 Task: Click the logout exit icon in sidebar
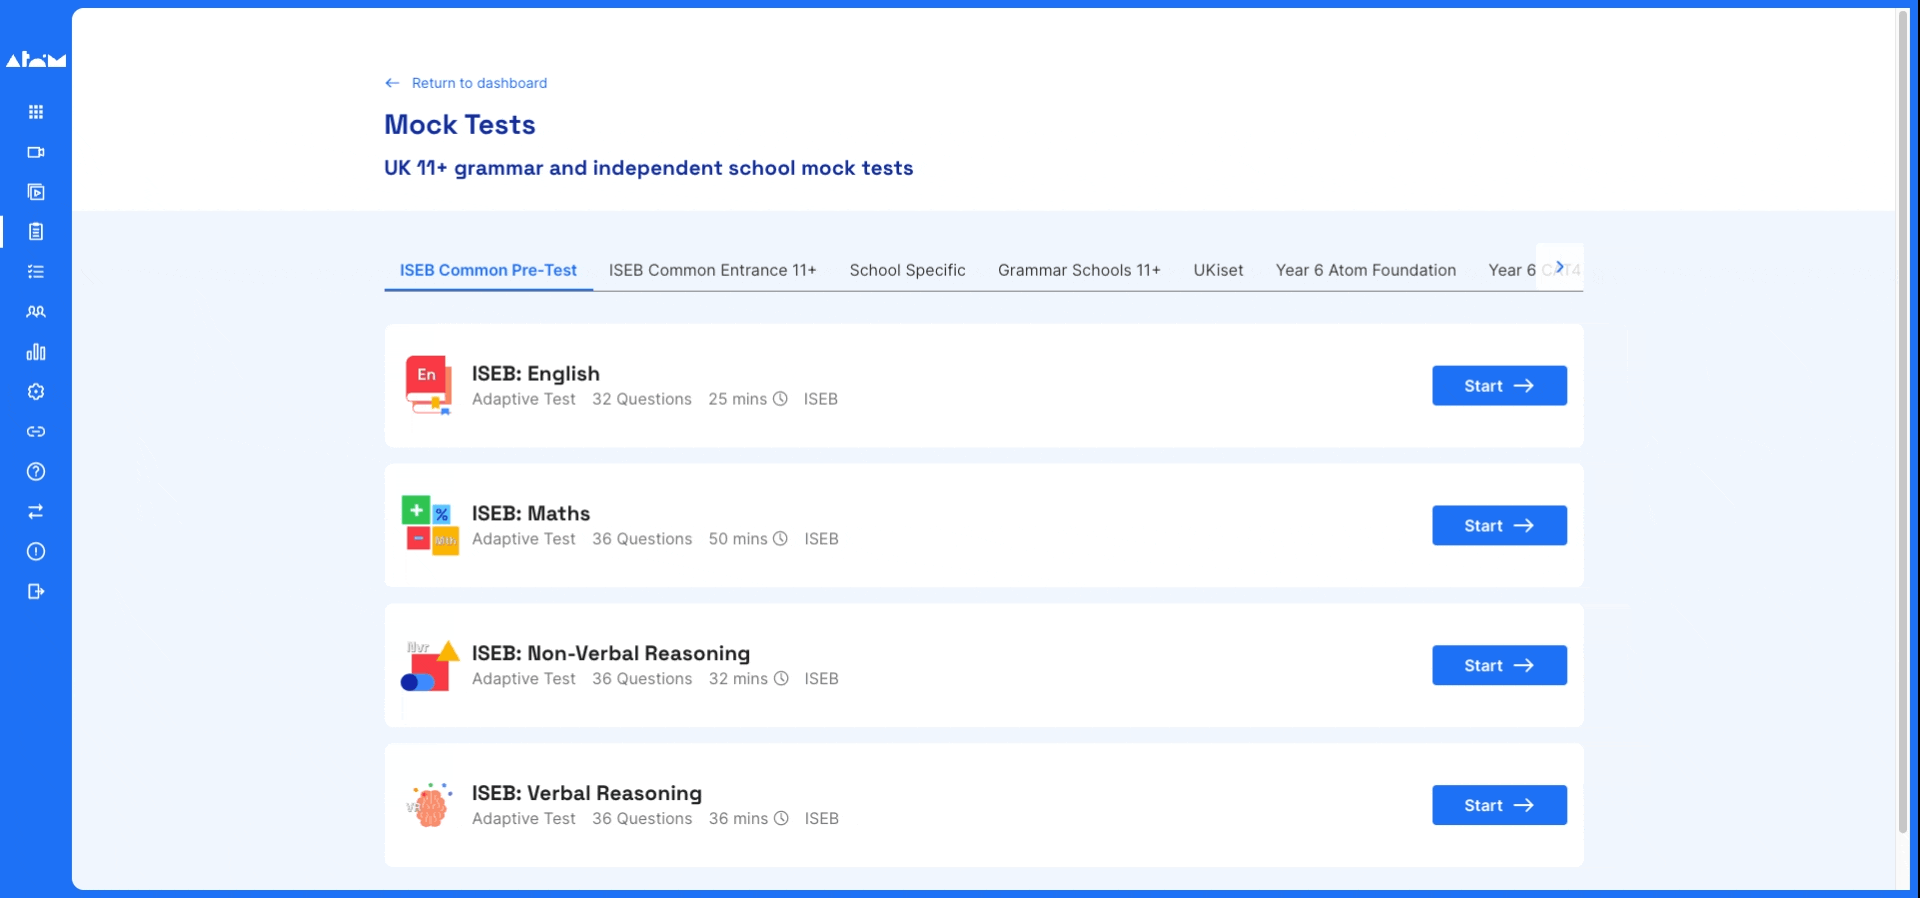pyautogui.click(x=36, y=592)
